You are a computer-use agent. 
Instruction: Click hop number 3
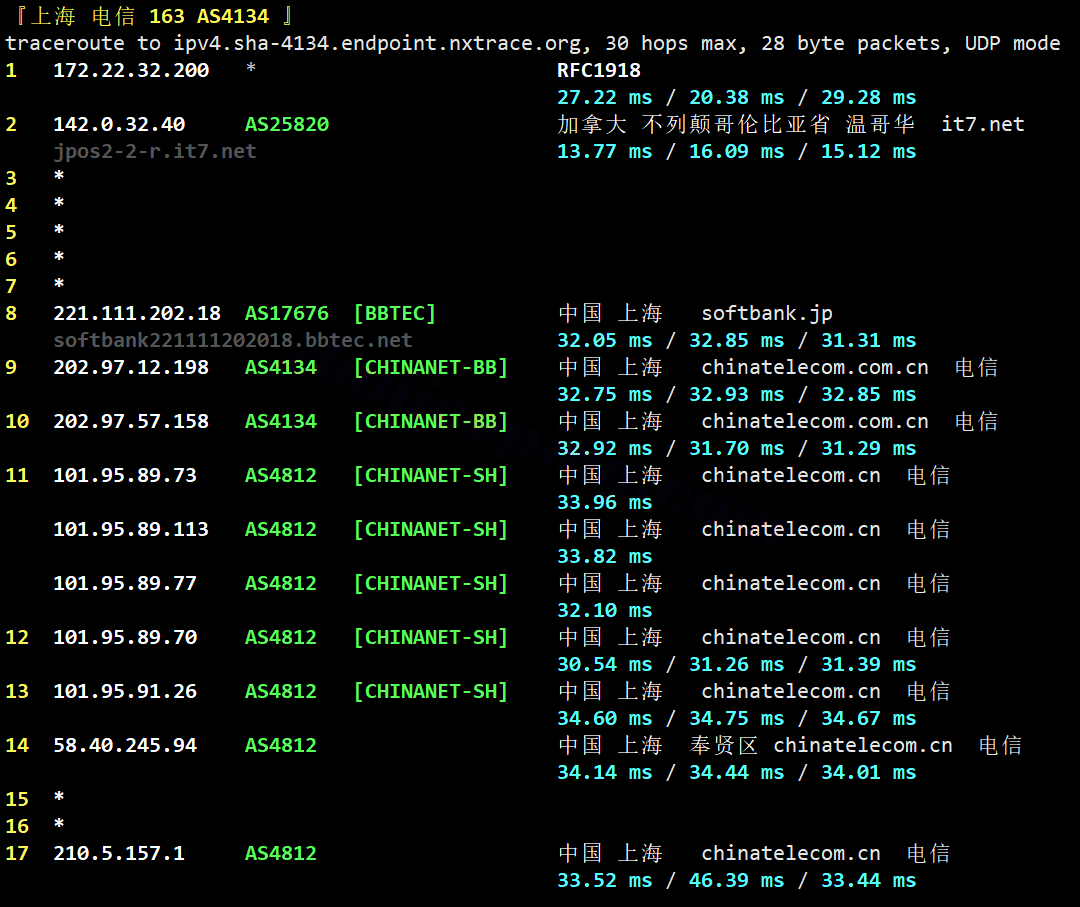point(11,178)
